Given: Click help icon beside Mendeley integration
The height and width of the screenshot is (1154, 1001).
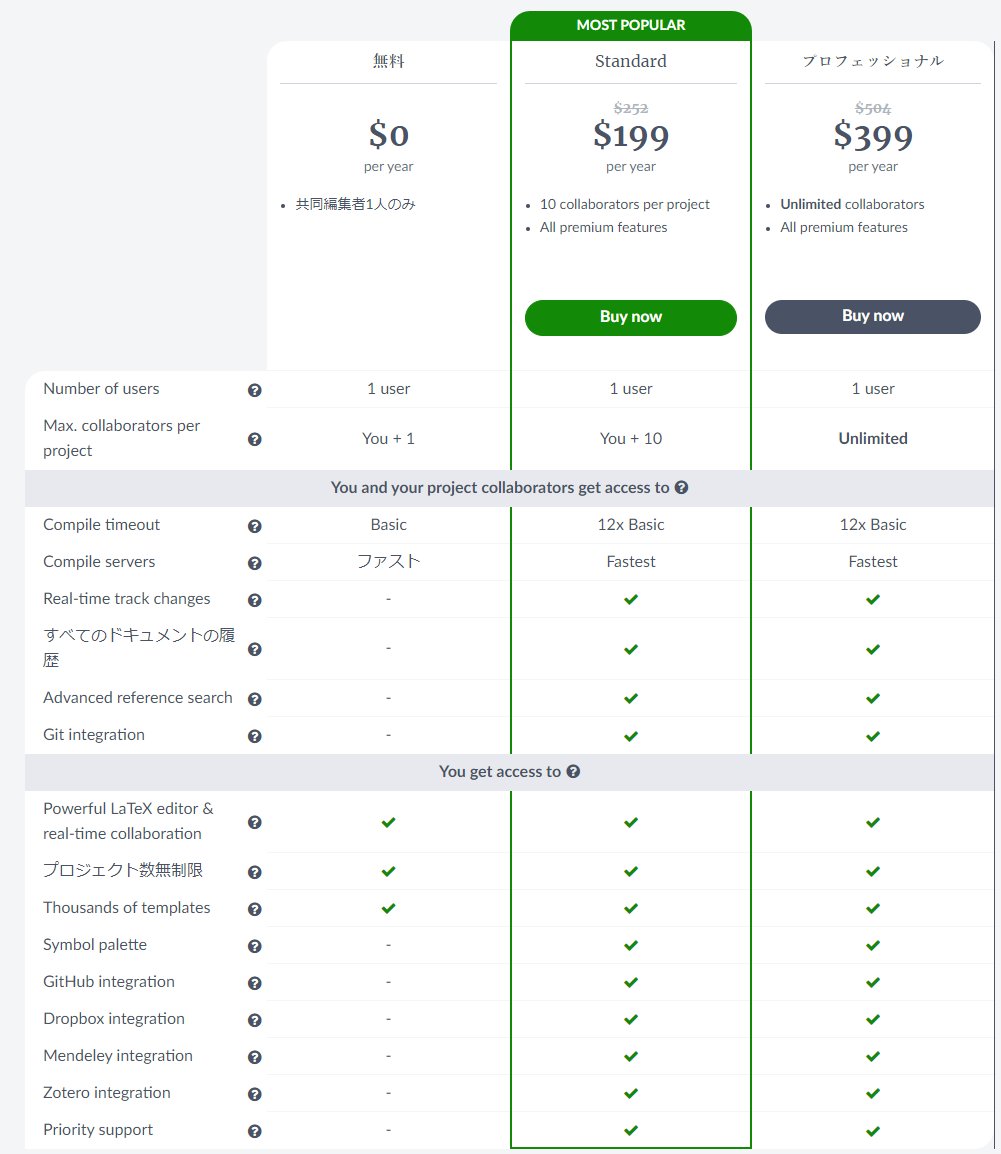Looking at the screenshot, I should click(255, 1057).
